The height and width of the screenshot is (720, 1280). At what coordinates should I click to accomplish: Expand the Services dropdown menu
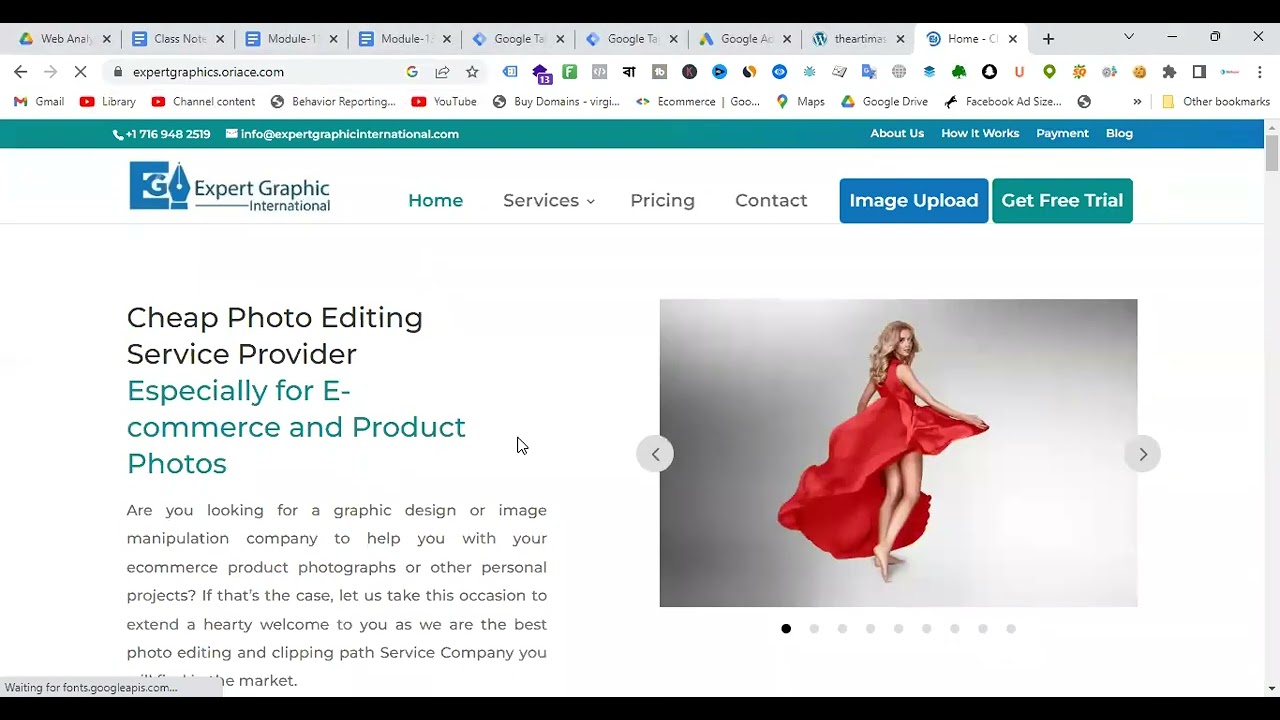549,200
